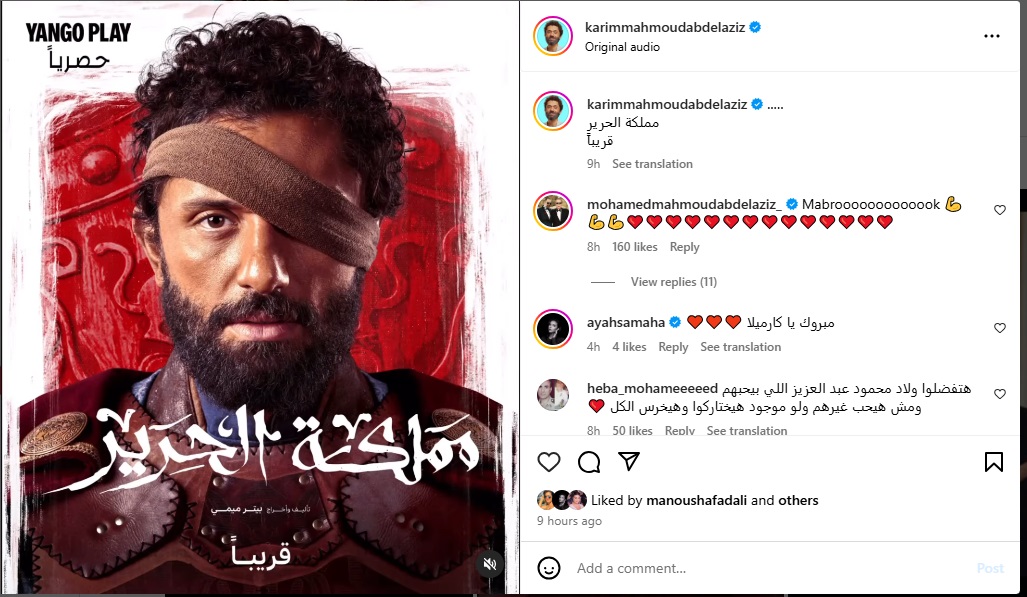Screen dimensions: 1027x597
Task: Expand View replies (11)
Action: (x=673, y=282)
